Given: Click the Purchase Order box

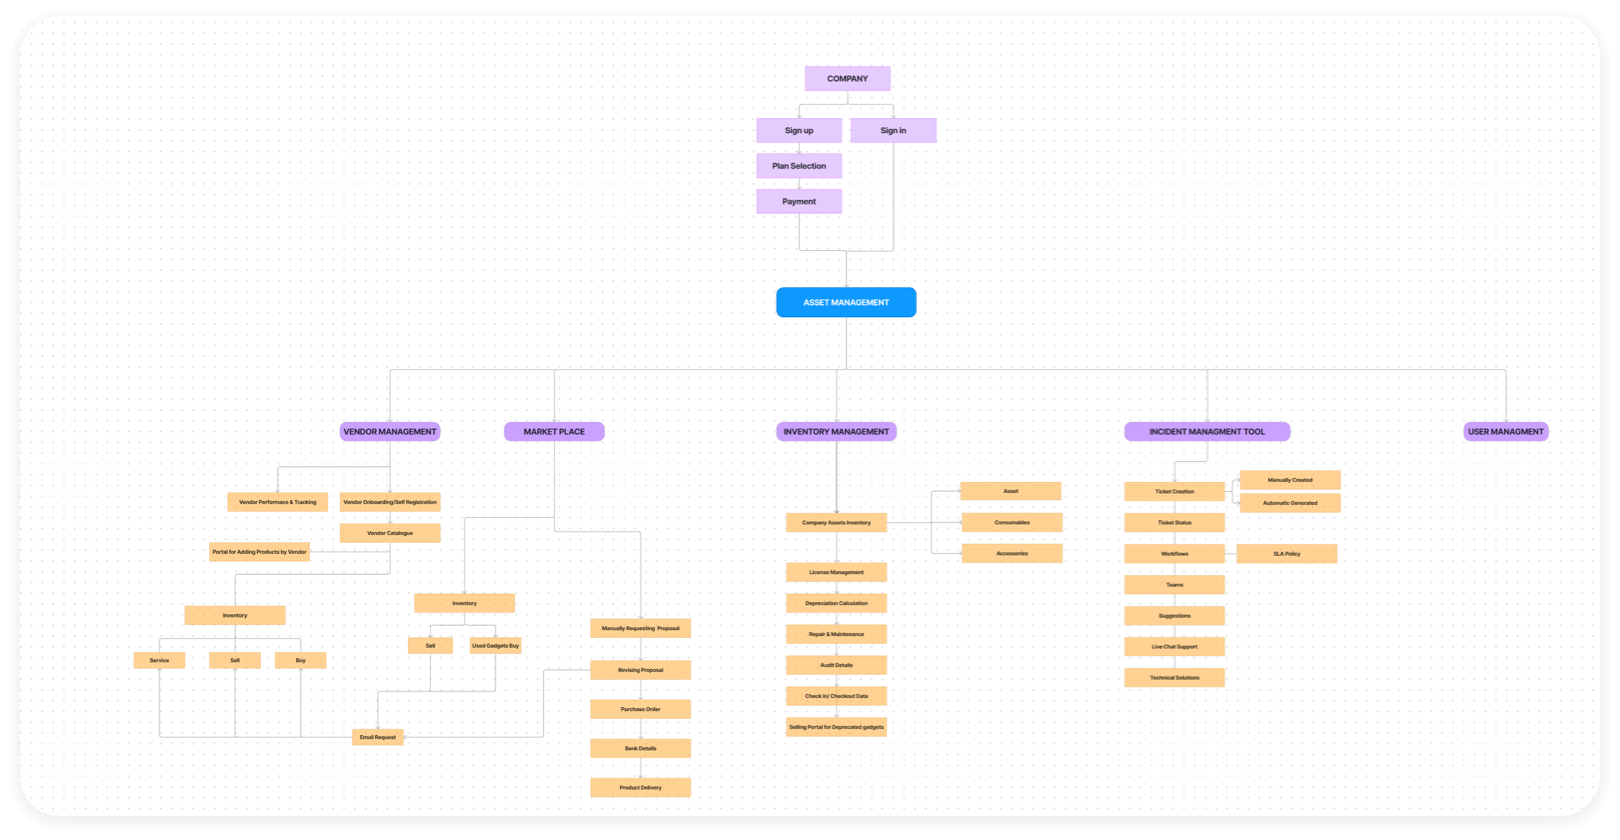Looking at the screenshot, I should coord(640,709).
